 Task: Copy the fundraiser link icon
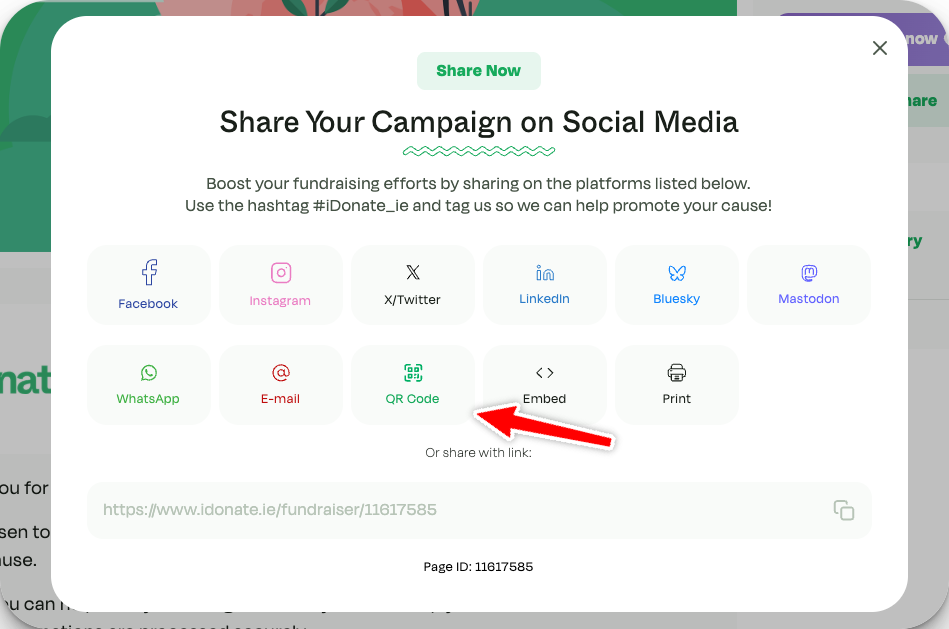click(844, 510)
